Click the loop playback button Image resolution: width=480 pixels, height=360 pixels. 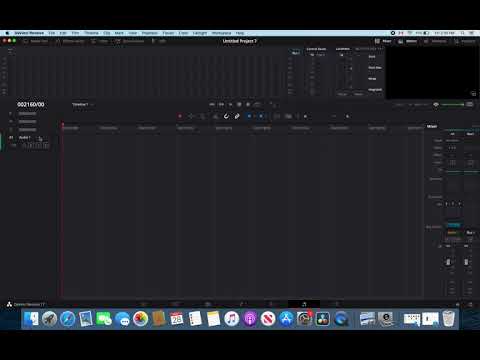(257, 104)
